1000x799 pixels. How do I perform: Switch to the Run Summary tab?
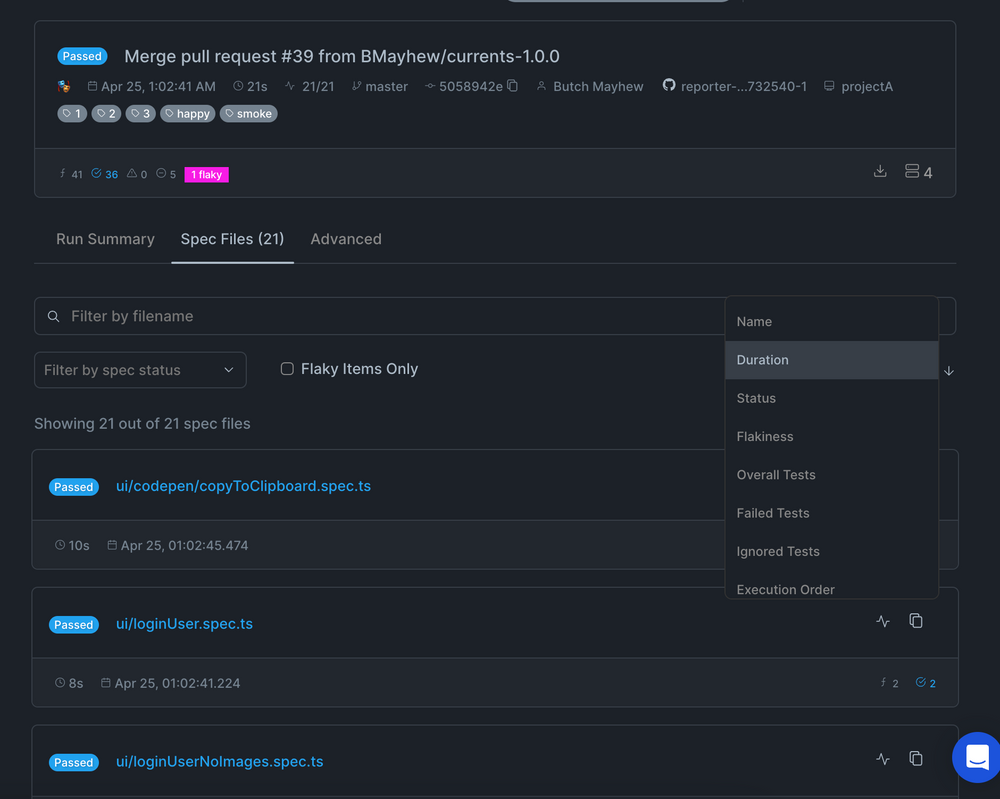click(x=104, y=239)
